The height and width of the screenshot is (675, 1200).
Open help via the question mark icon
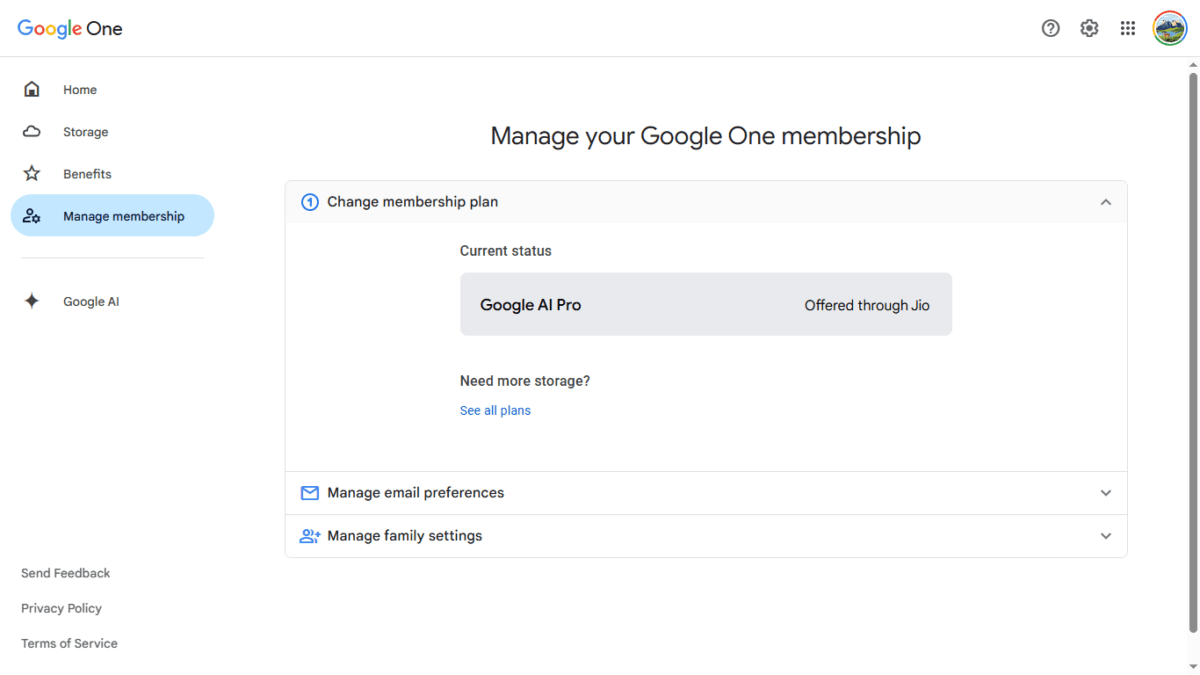1050,28
